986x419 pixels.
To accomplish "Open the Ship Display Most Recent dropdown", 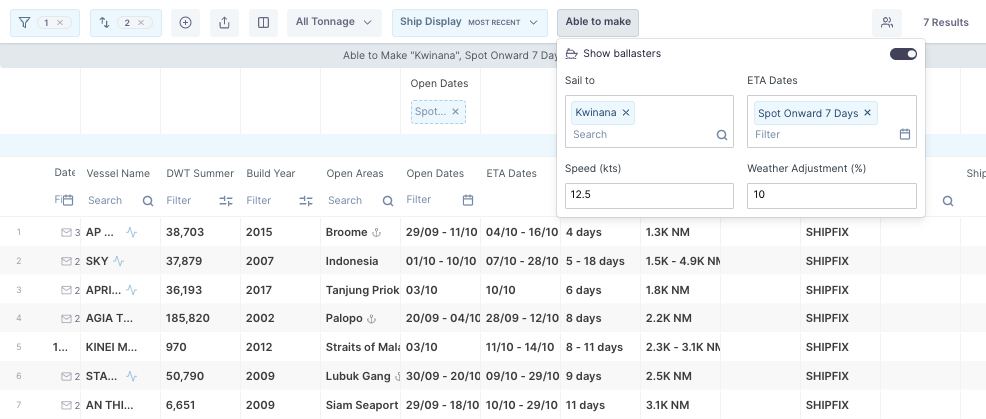I will click(469, 22).
